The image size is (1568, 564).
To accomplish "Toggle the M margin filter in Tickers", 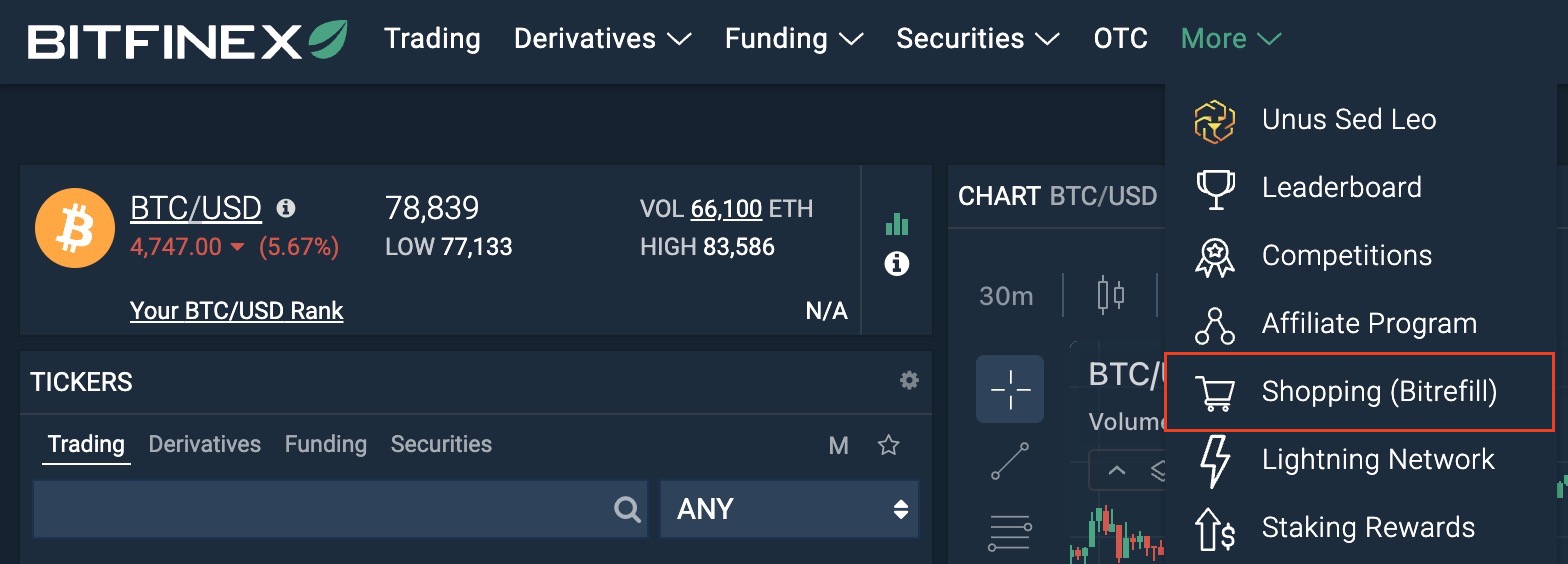I will click(839, 446).
